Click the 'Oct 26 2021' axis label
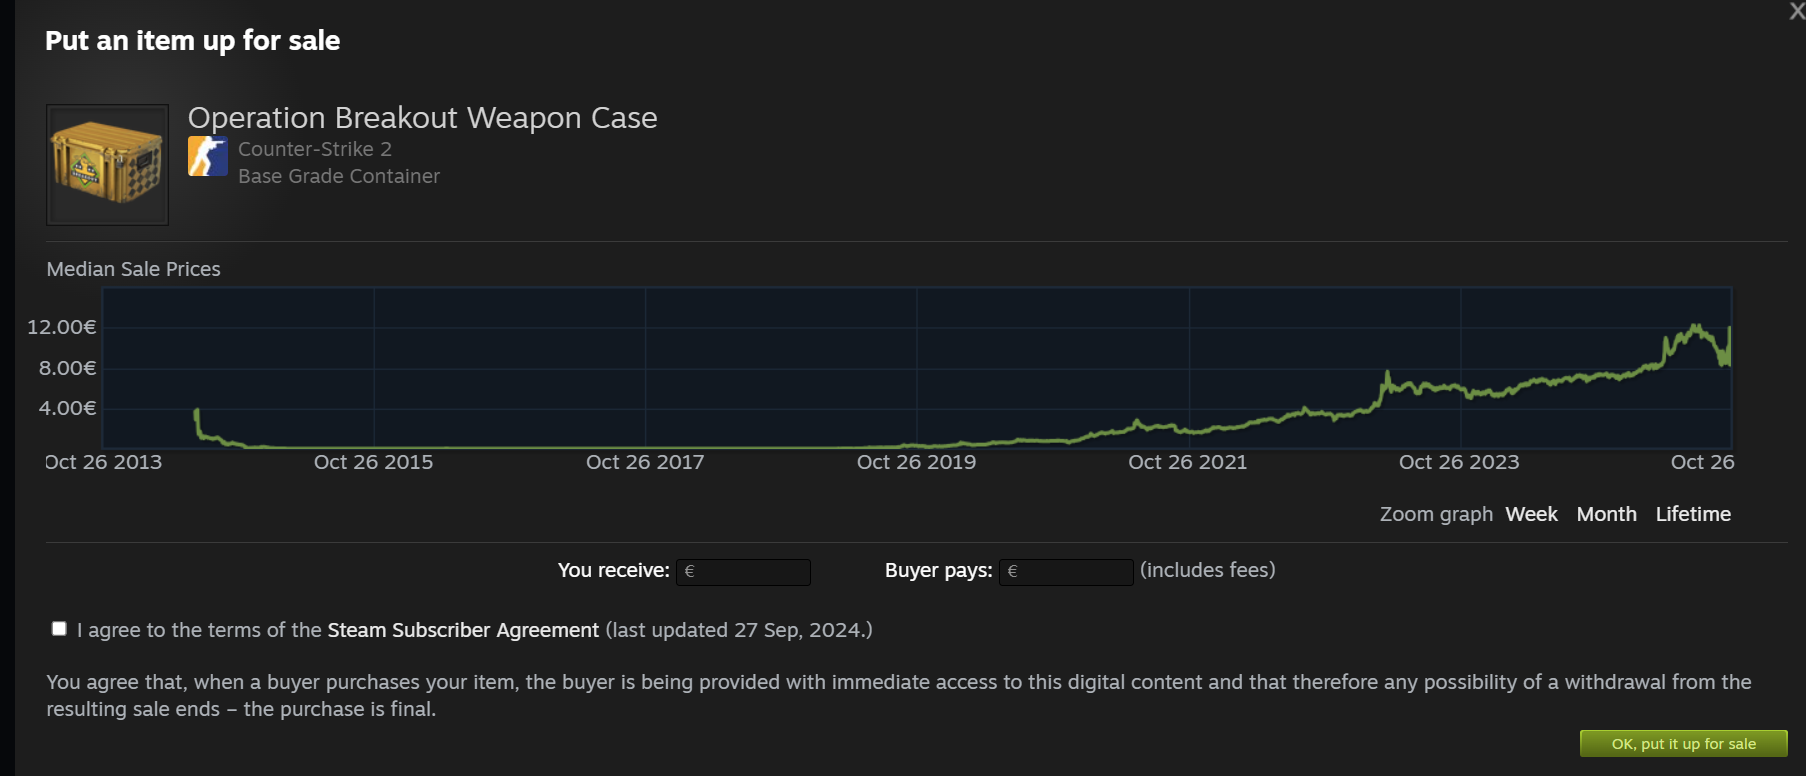The width and height of the screenshot is (1806, 776). click(1187, 462)
